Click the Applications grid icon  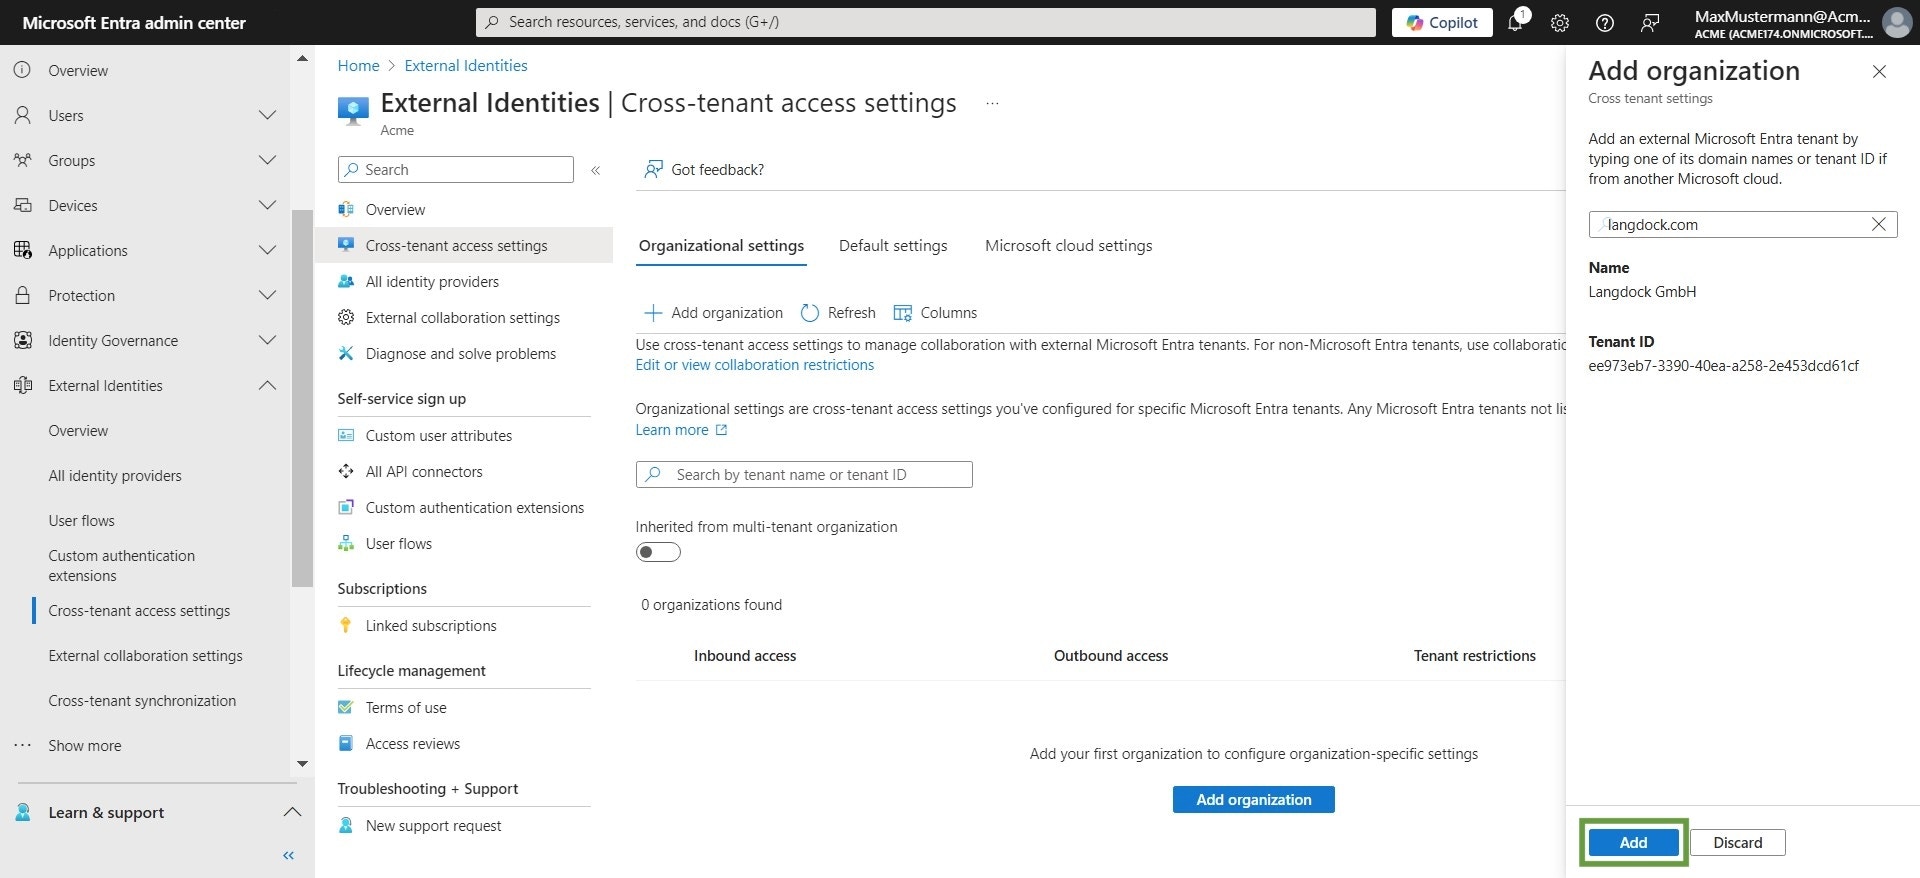tap(22, 250)
